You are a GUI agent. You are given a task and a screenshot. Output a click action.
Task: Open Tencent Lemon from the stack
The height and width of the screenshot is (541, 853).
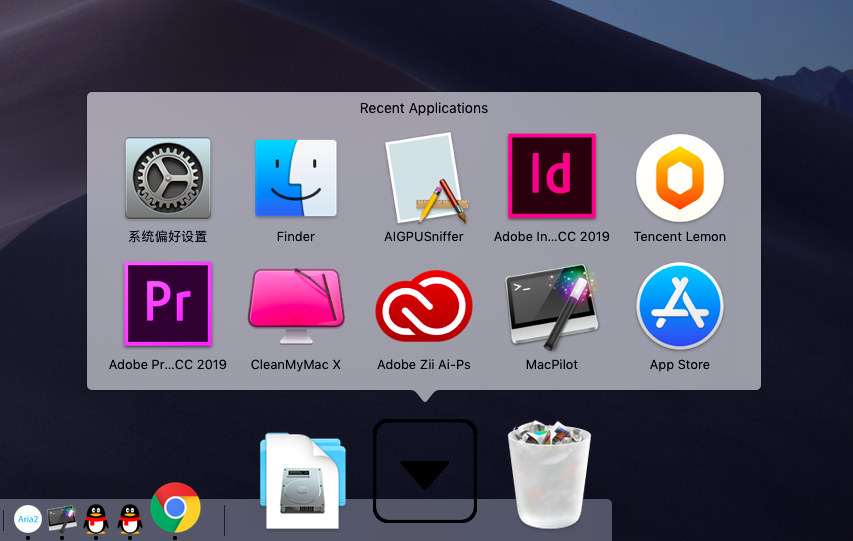[679, 178]
